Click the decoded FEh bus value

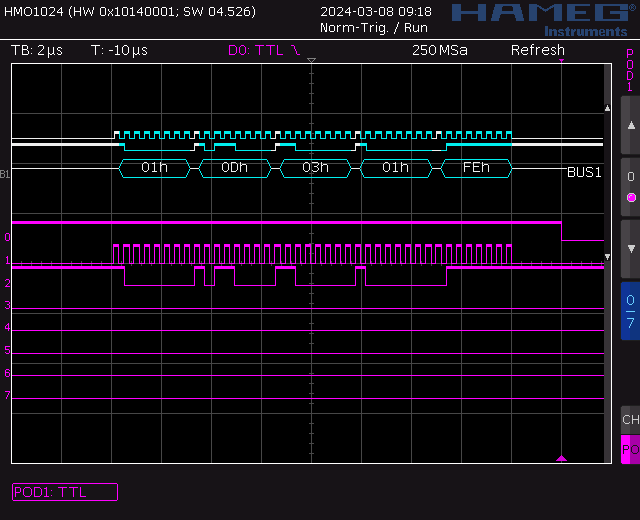pyautogui.click(x=476, y=168)
